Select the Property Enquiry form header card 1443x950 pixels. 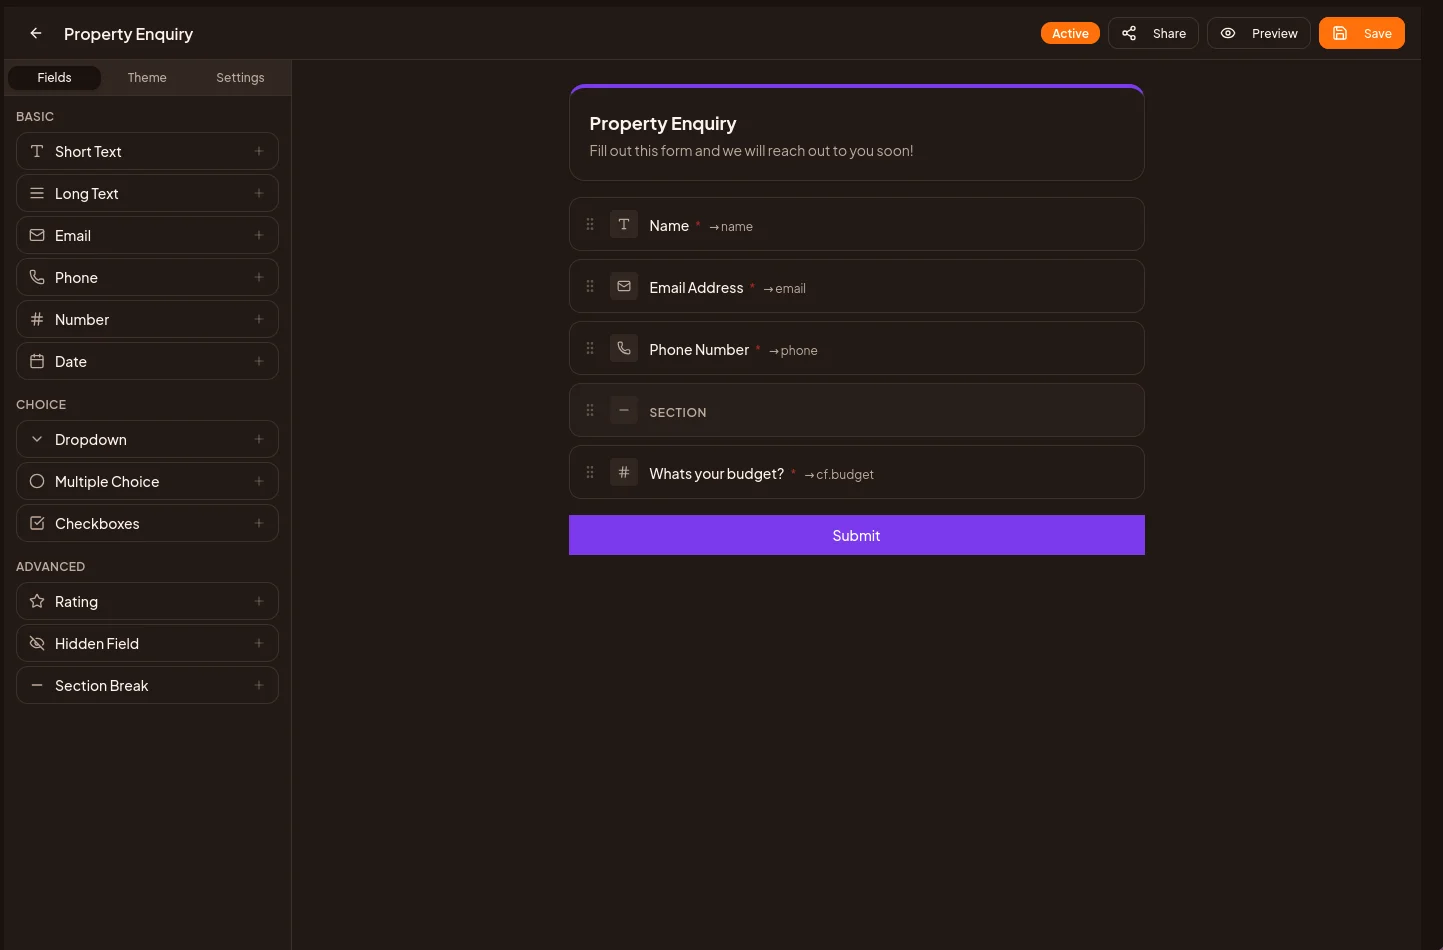857,133
